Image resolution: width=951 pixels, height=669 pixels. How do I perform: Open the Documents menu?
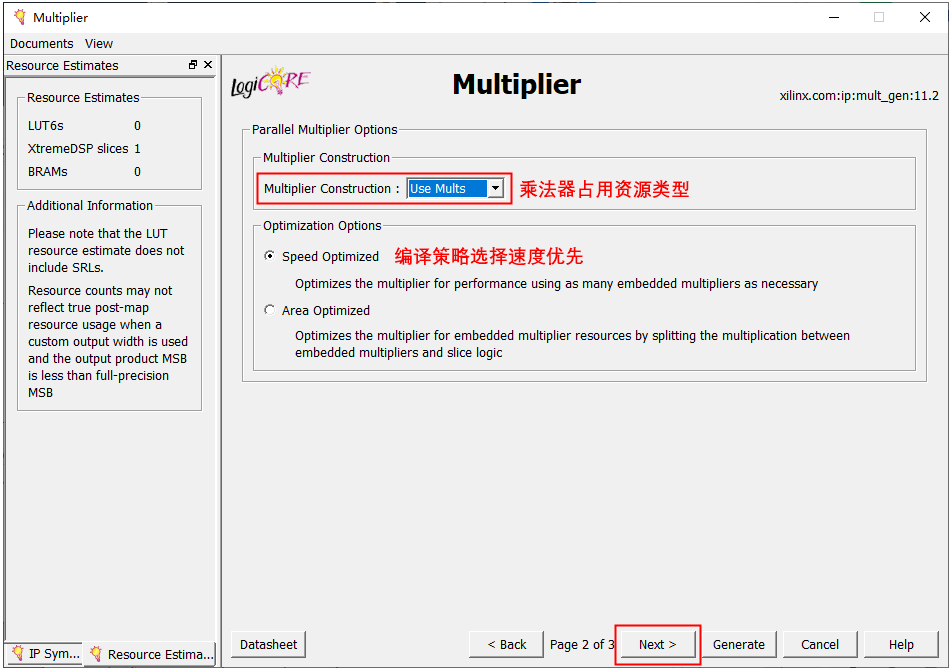pos(41,43)
